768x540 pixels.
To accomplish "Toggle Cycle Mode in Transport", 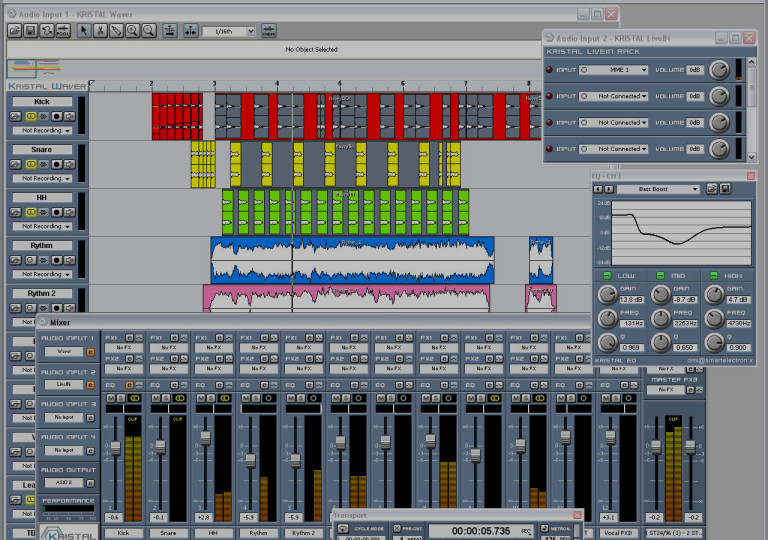I will click(x=343, y=529).
